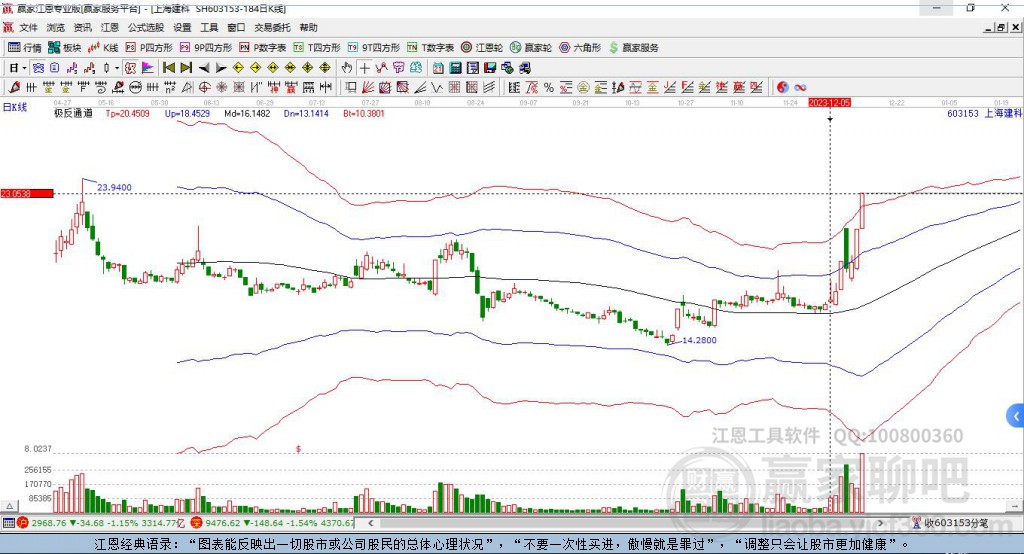Open the T四方形 tool
1024x554 pixels.
tap(317, 48)
